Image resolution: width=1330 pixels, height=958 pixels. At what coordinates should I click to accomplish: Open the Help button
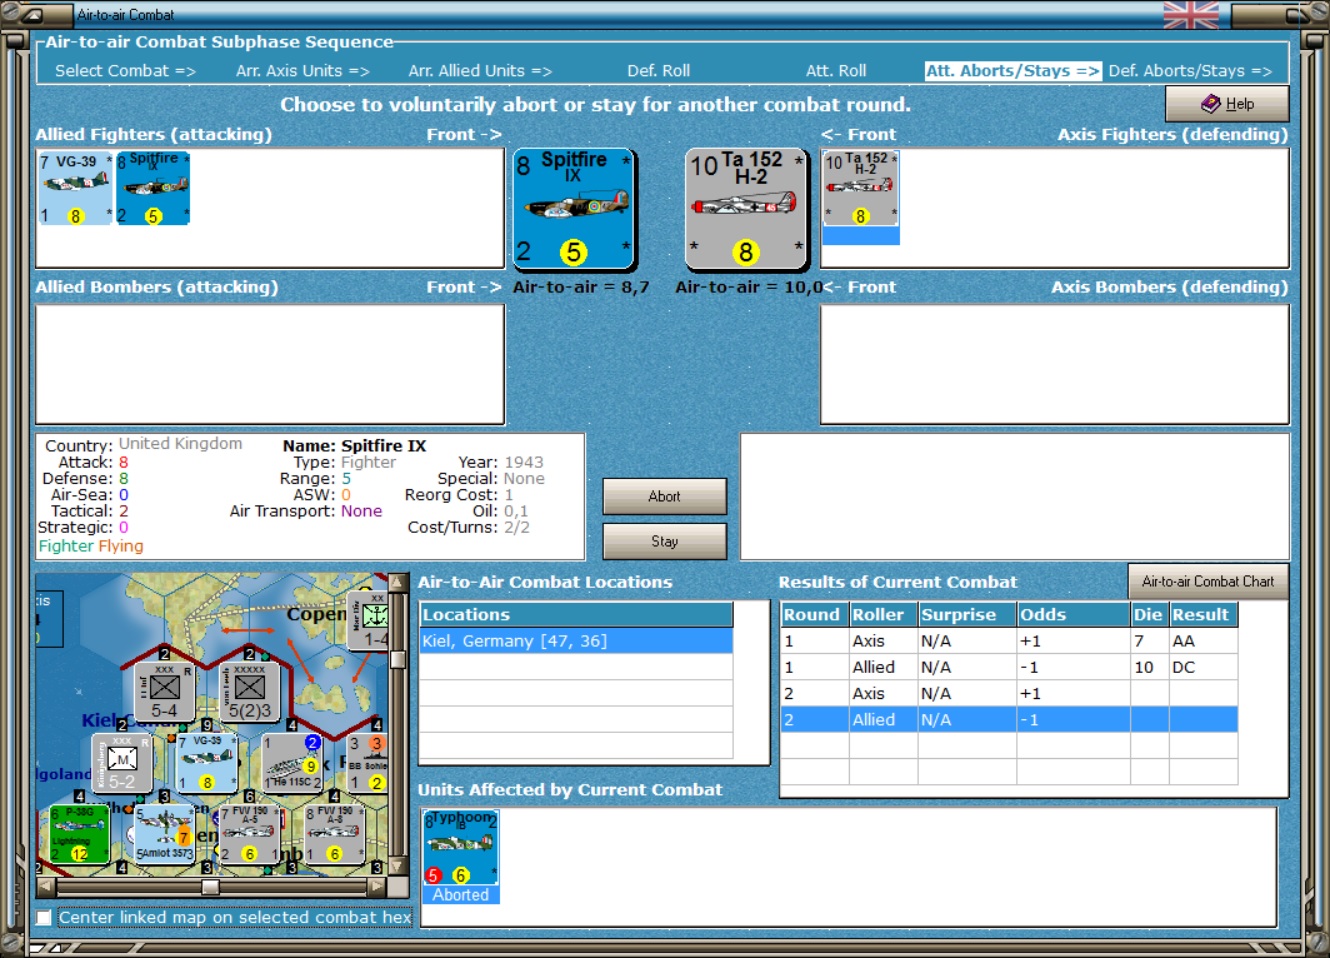[1227, 104]
